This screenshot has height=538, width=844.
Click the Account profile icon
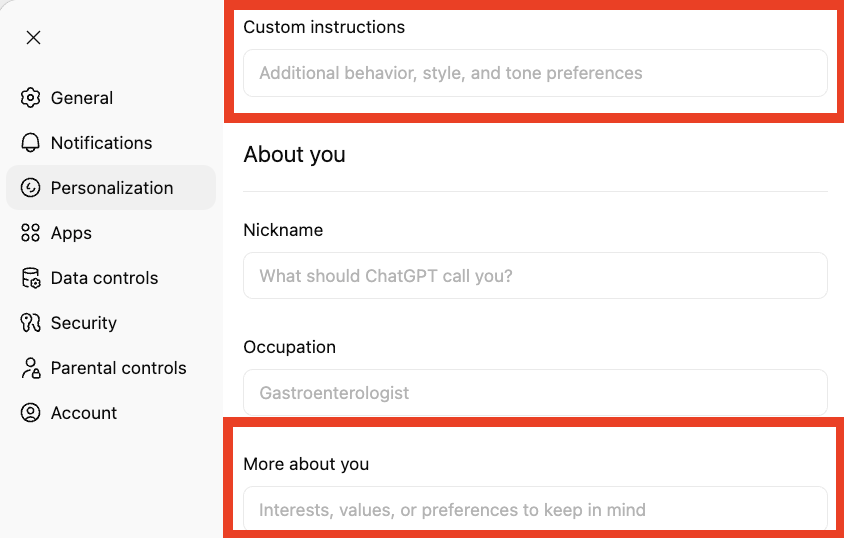[31, 413]
